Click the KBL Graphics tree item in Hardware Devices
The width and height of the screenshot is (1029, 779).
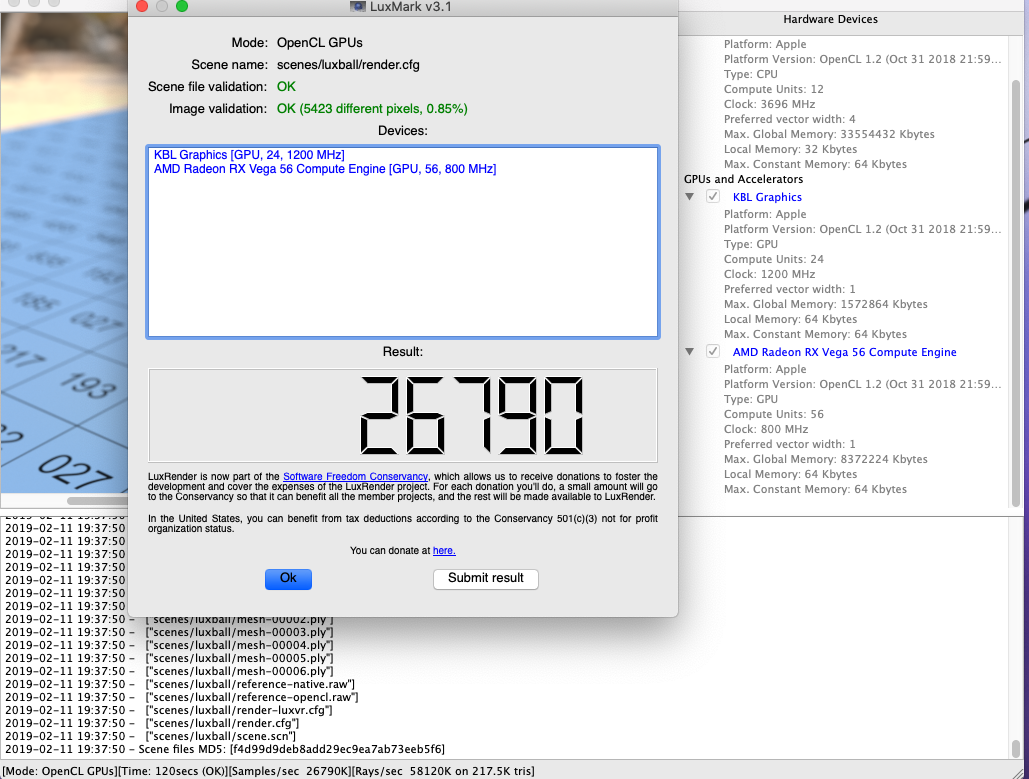(767, 197)
